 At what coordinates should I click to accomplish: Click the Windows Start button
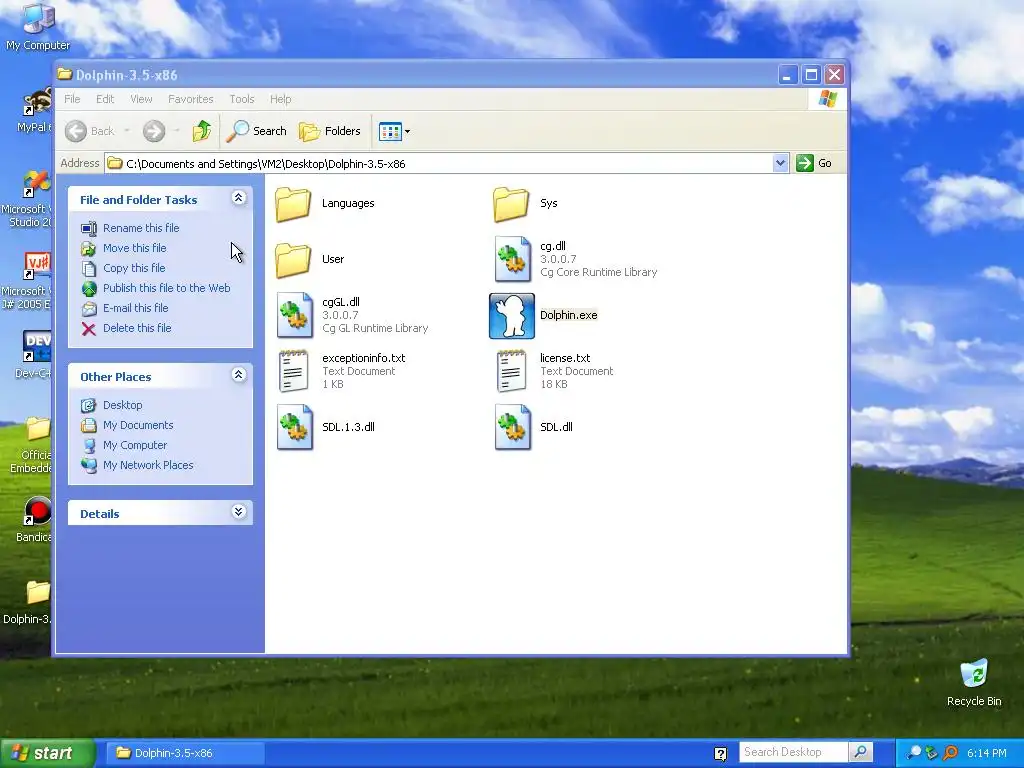(47, 754)
